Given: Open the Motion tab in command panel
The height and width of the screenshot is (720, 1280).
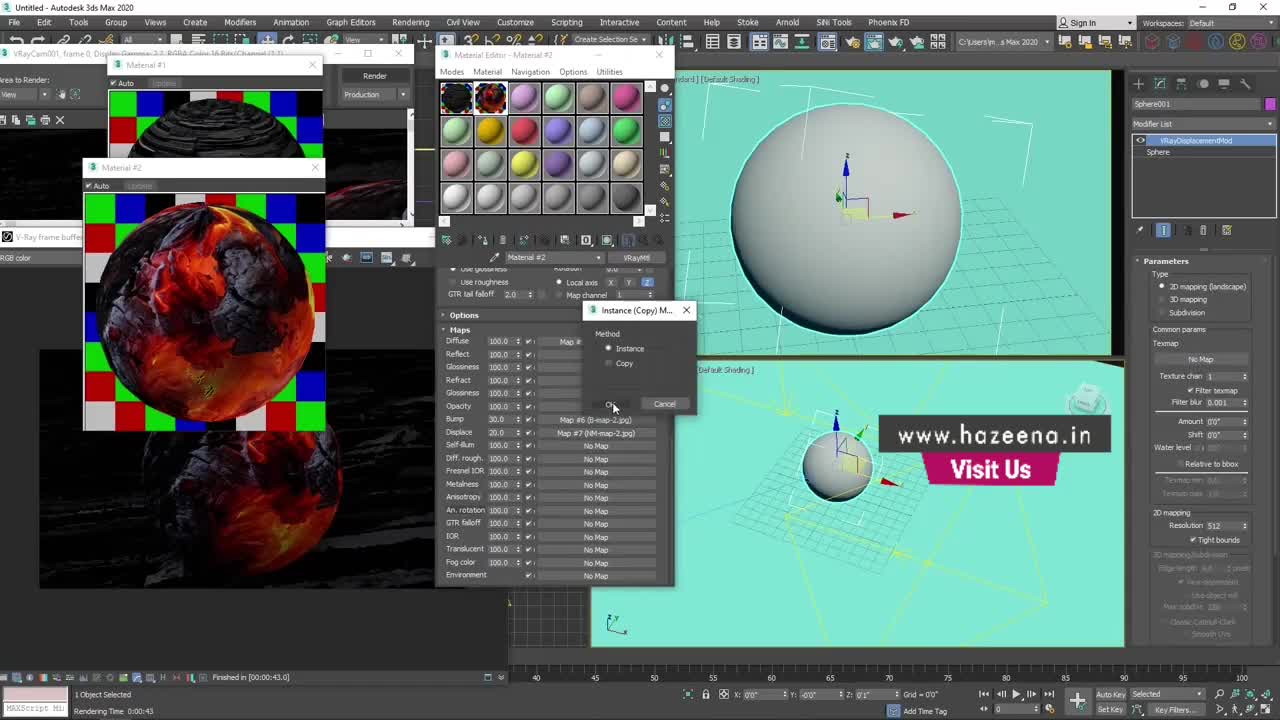Looking at the screenshot, I should 1203,84.
